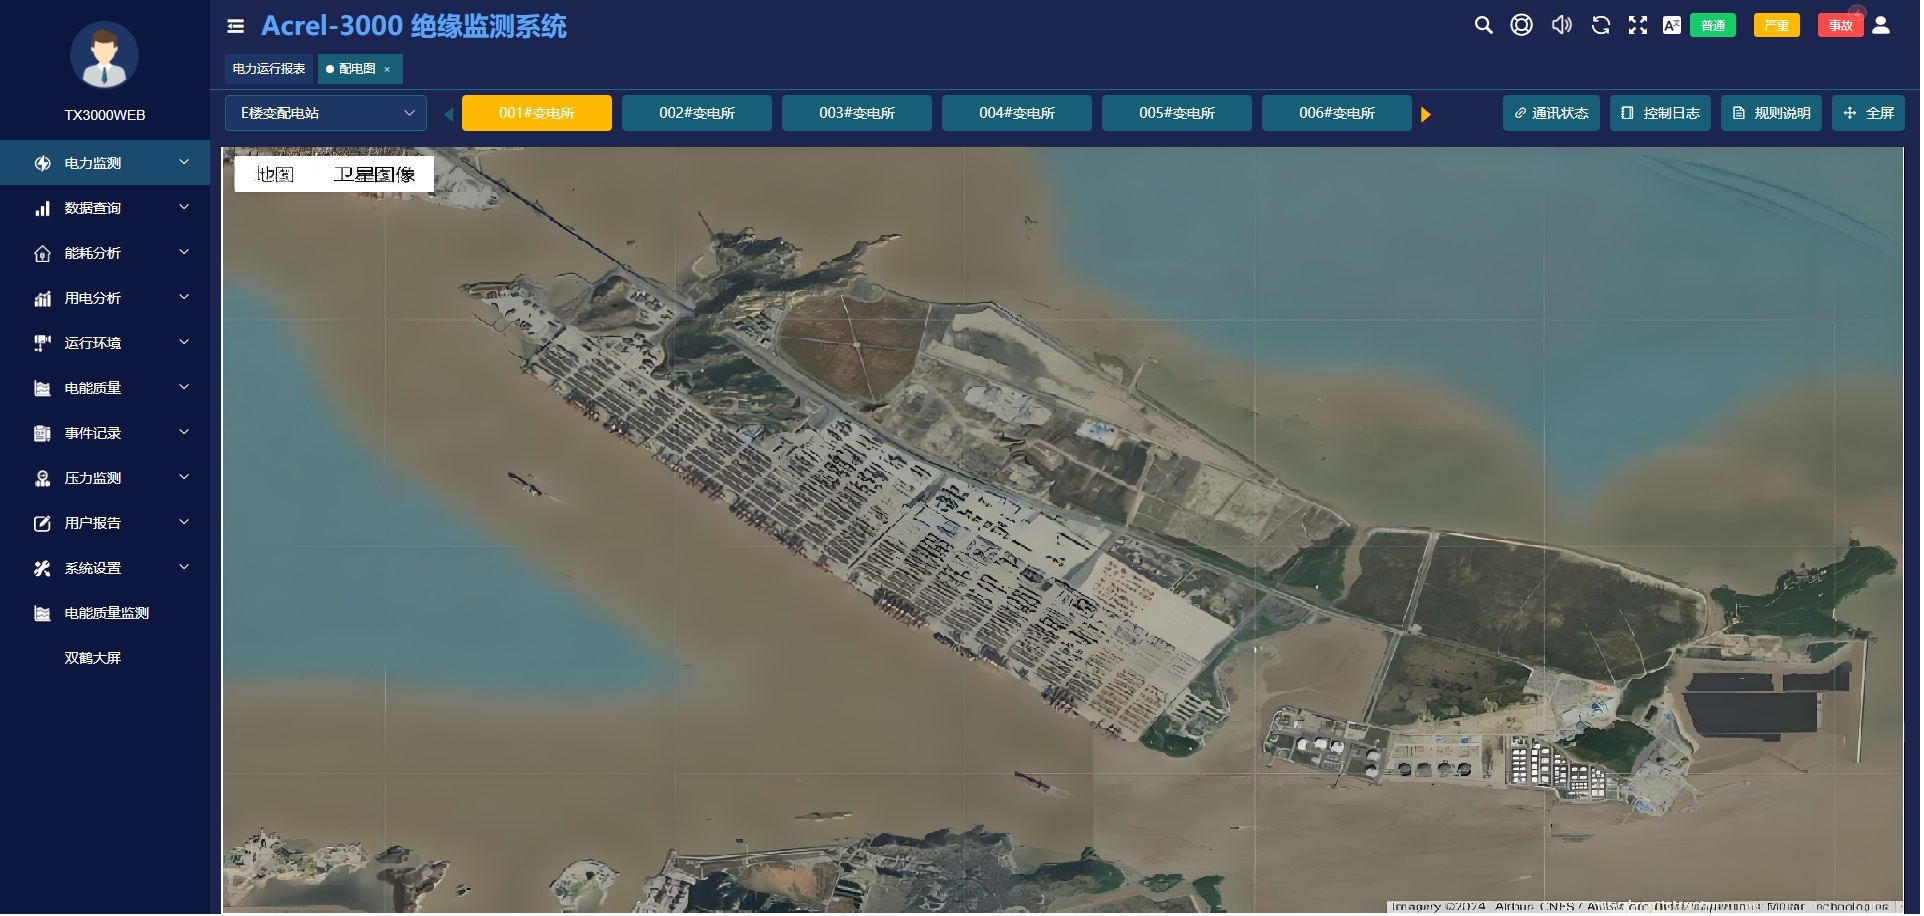Switch to 电力运行报表 tab

point(269,69)
